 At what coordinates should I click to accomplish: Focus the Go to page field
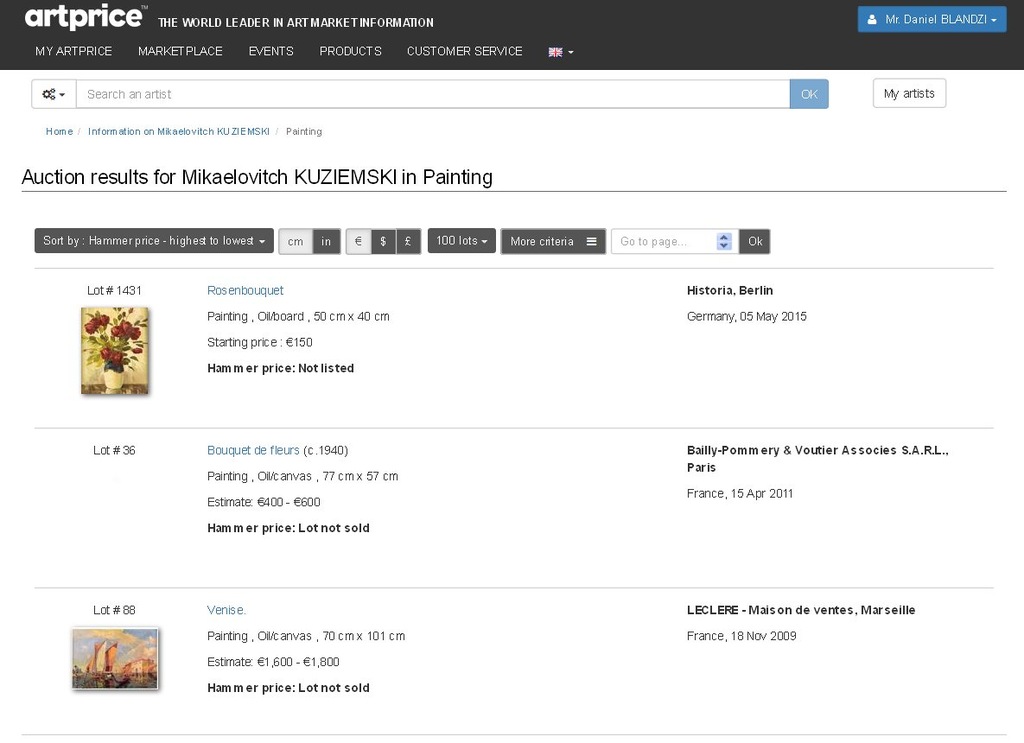tap(675, 242)
